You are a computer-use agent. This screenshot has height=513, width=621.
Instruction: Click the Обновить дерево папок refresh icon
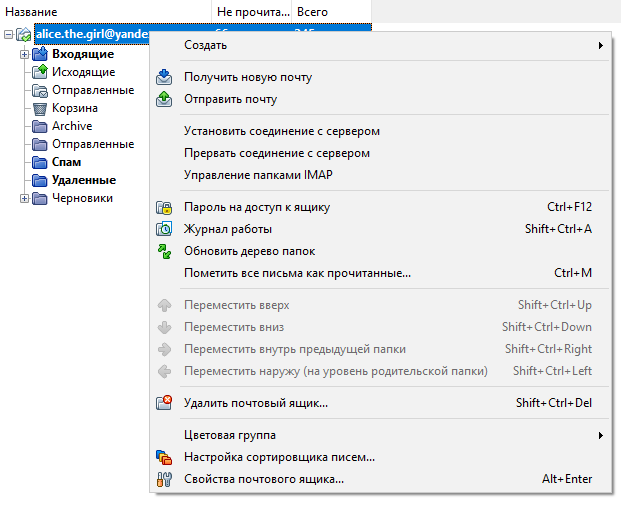point(165,251)
